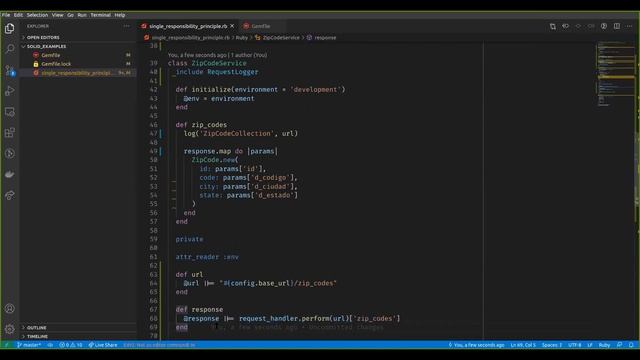Open the View menu
This screenshot has height=360, width=640.
coord(58,15)
